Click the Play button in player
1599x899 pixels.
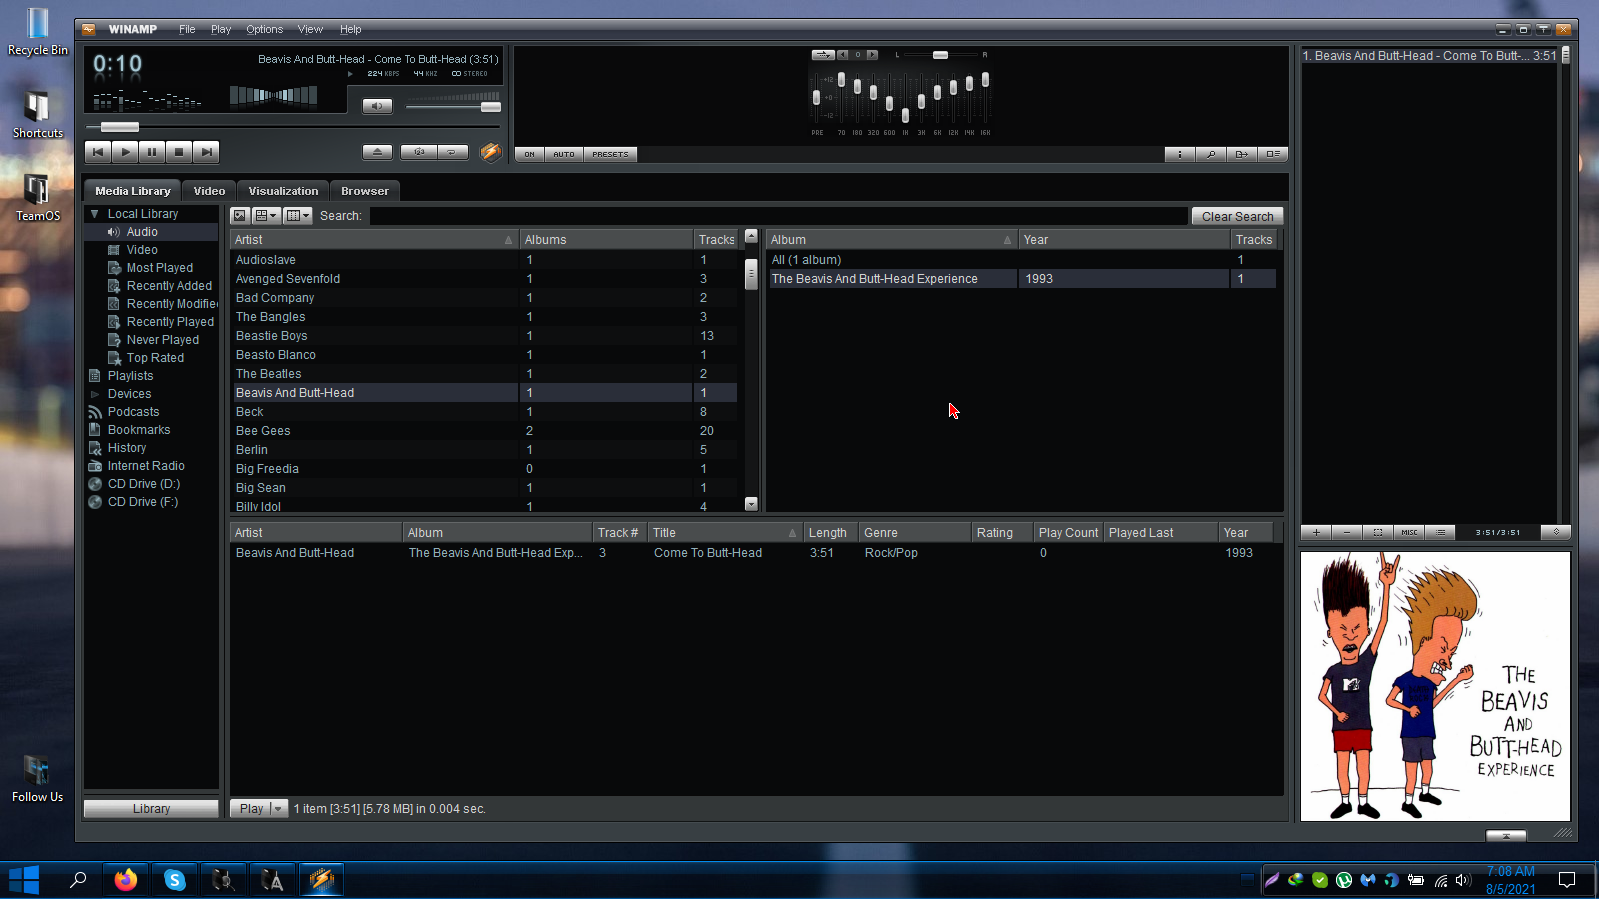[125, 152]
